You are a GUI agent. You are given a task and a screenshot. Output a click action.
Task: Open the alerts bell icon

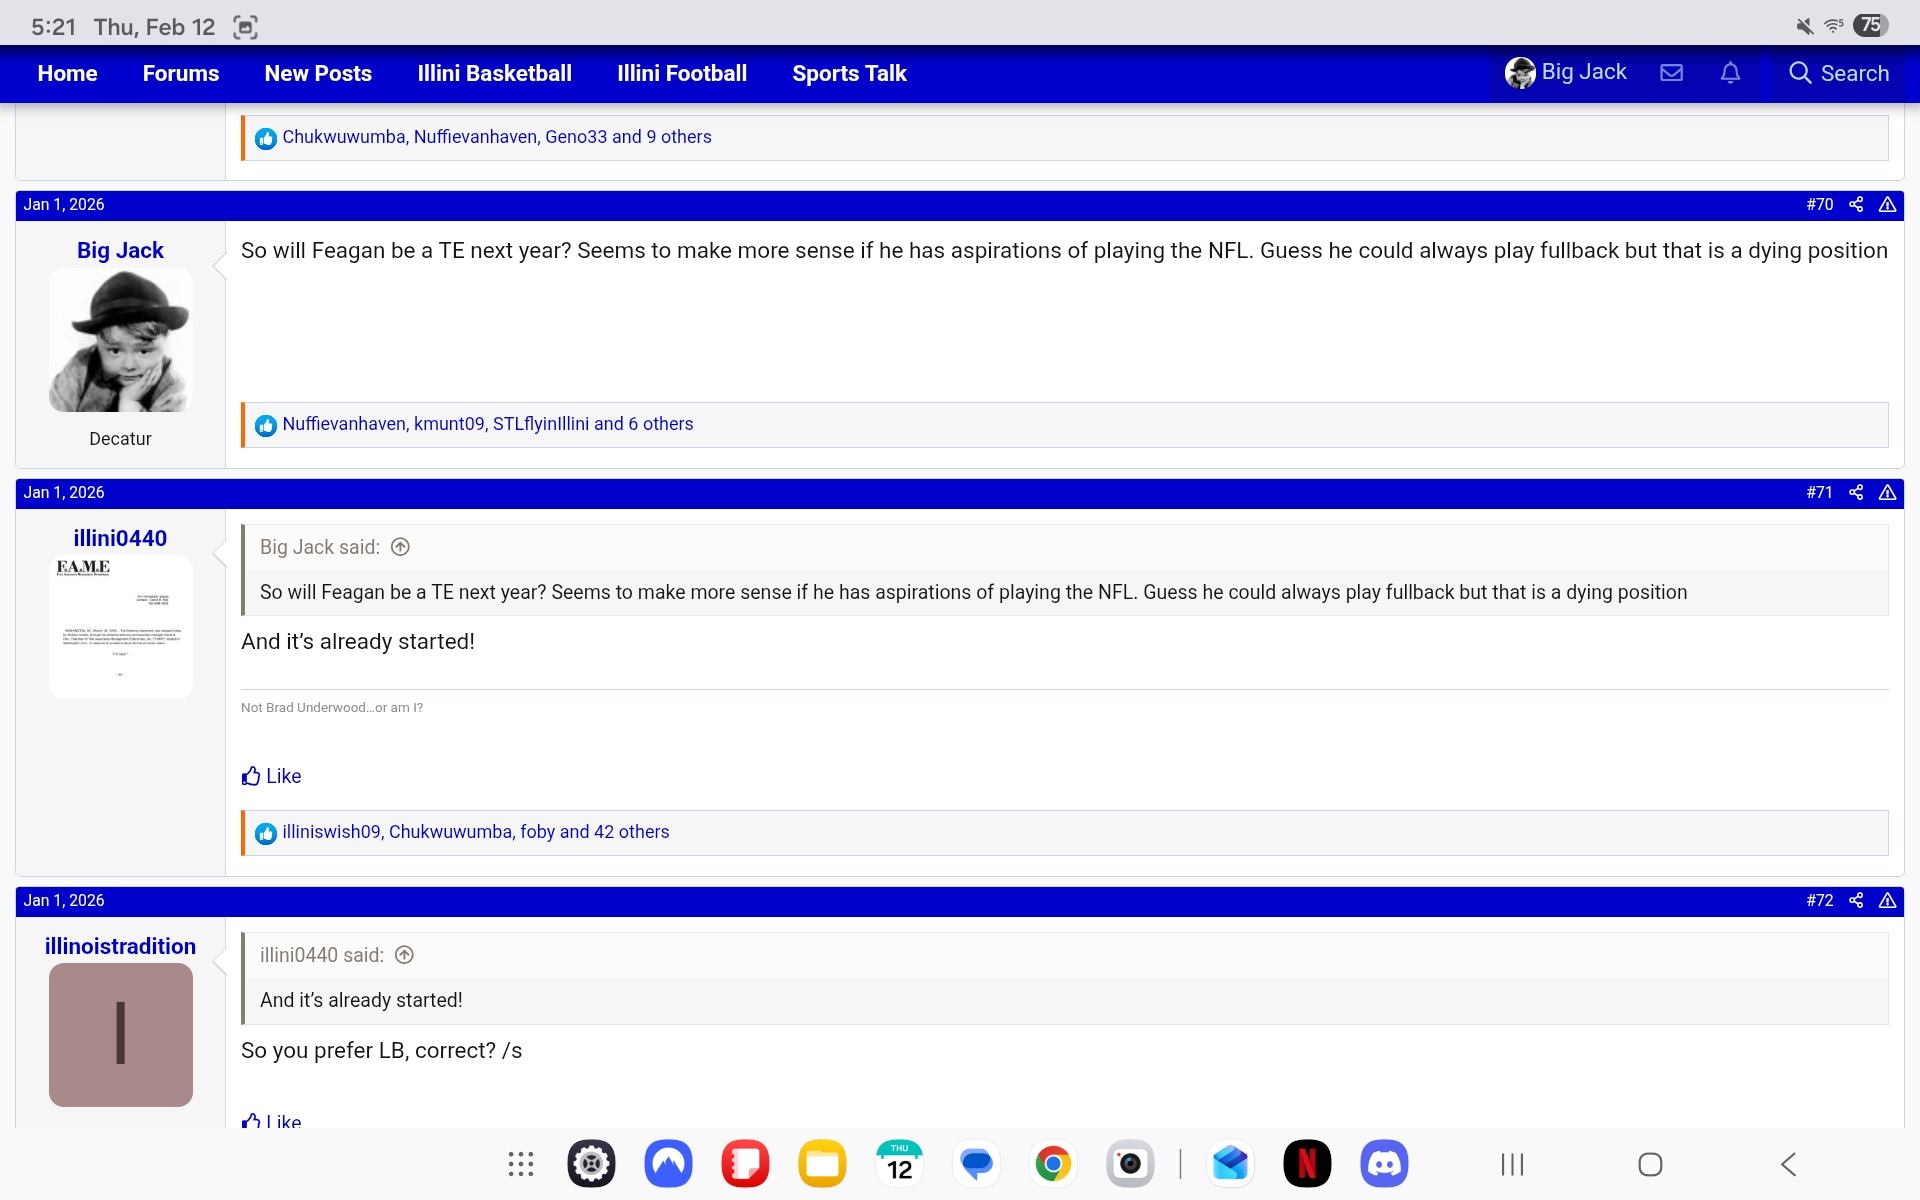point(1730,73)
